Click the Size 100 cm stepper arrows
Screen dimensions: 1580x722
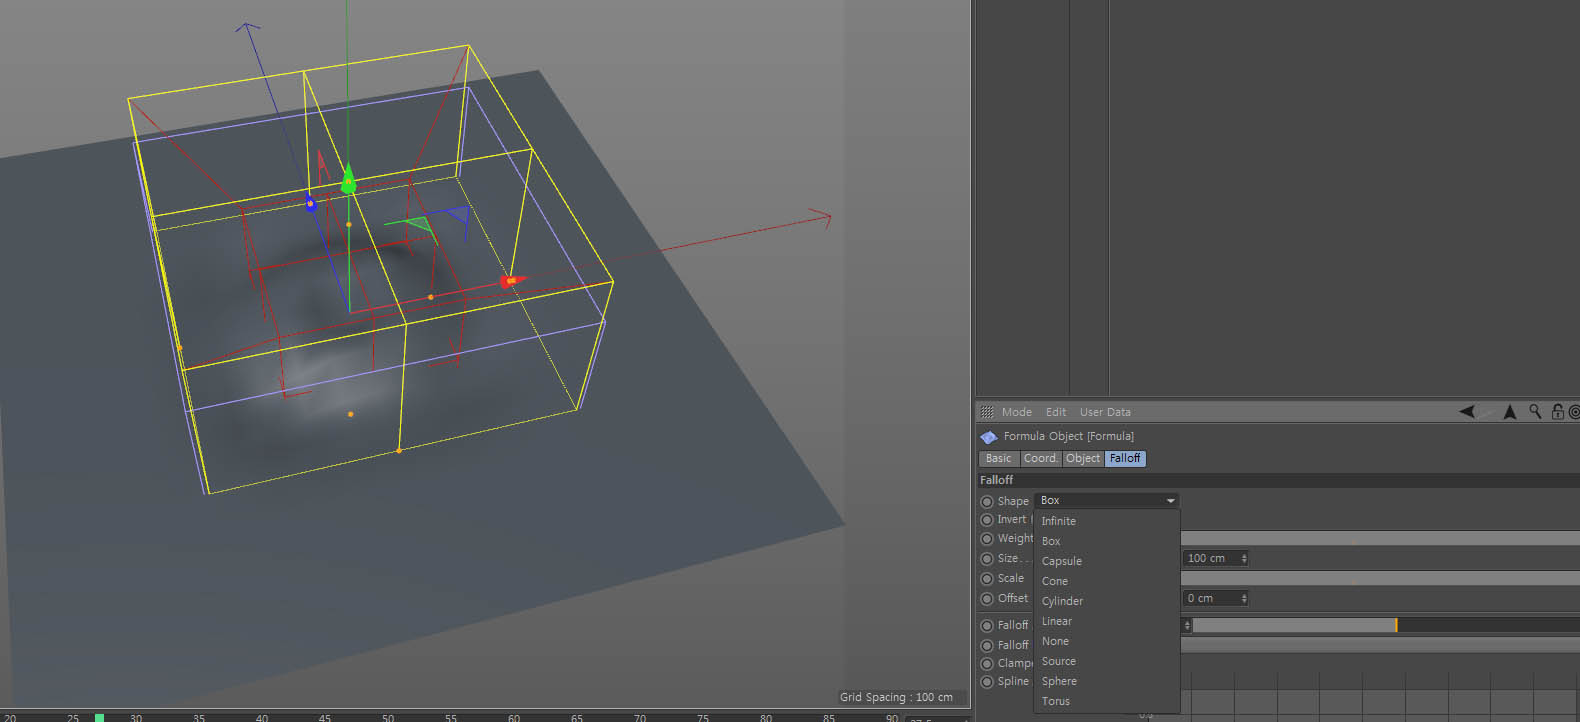pos(1244,558)
